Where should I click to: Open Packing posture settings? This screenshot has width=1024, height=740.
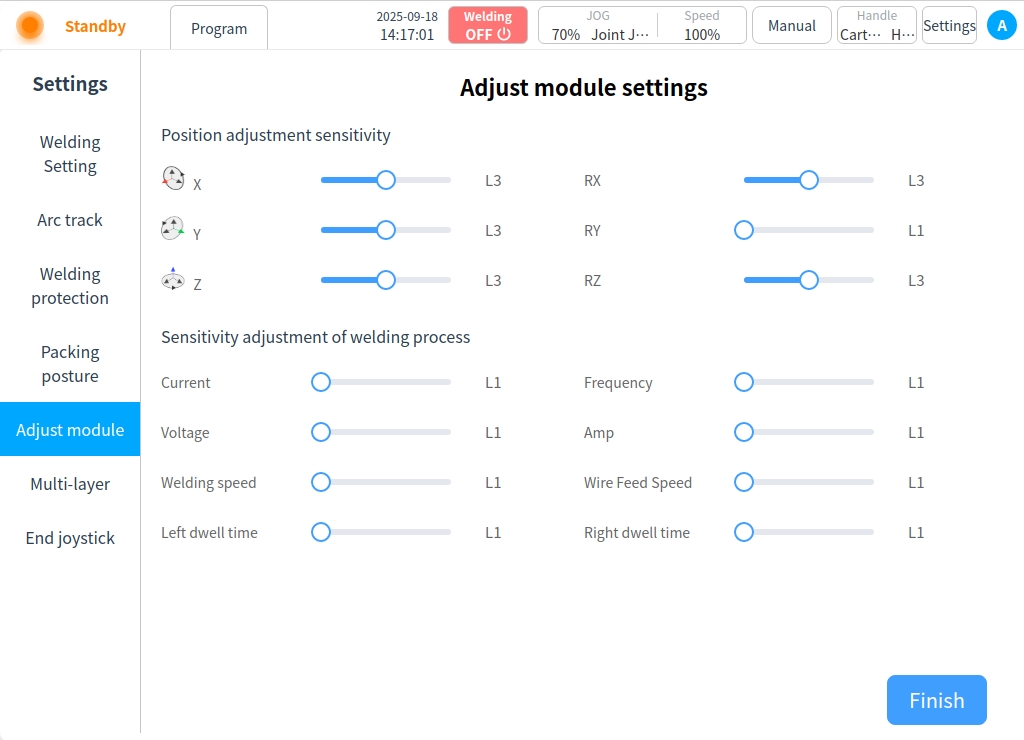click(70, 364)
